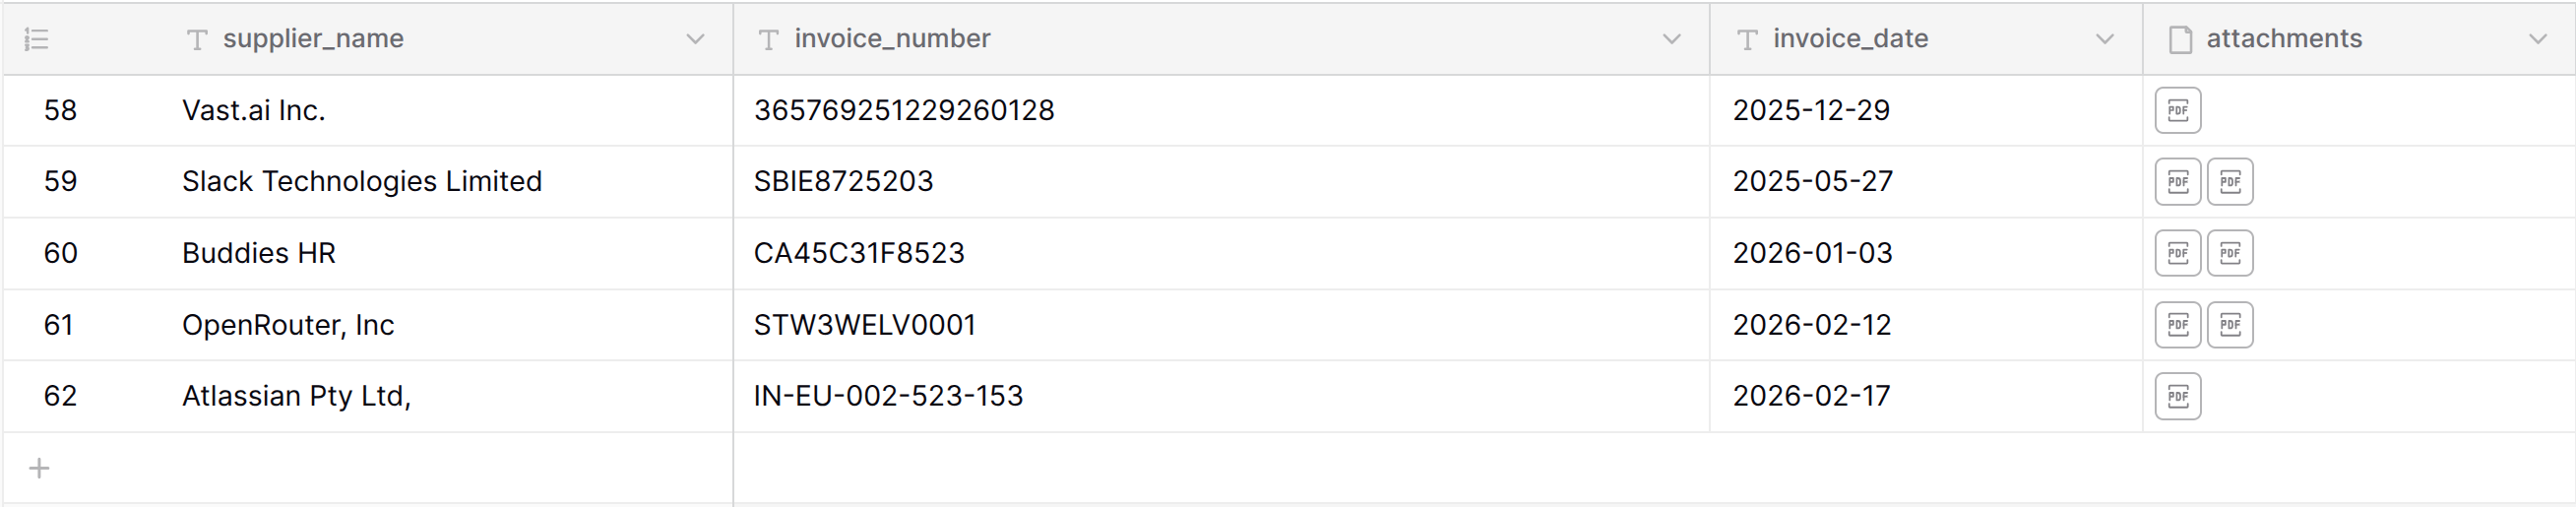Select row number 62
This screenshot has width=2576, height=507.
tap(60, 396)
